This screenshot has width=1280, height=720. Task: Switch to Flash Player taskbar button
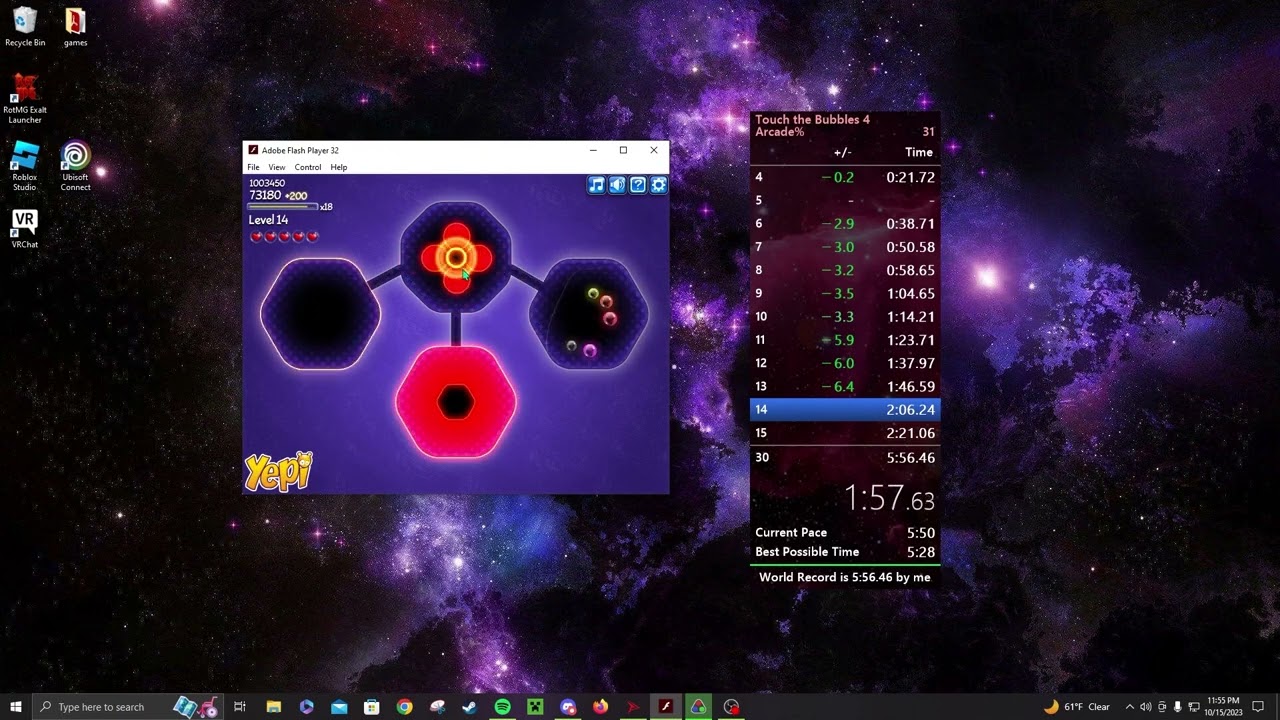(666, 707)
